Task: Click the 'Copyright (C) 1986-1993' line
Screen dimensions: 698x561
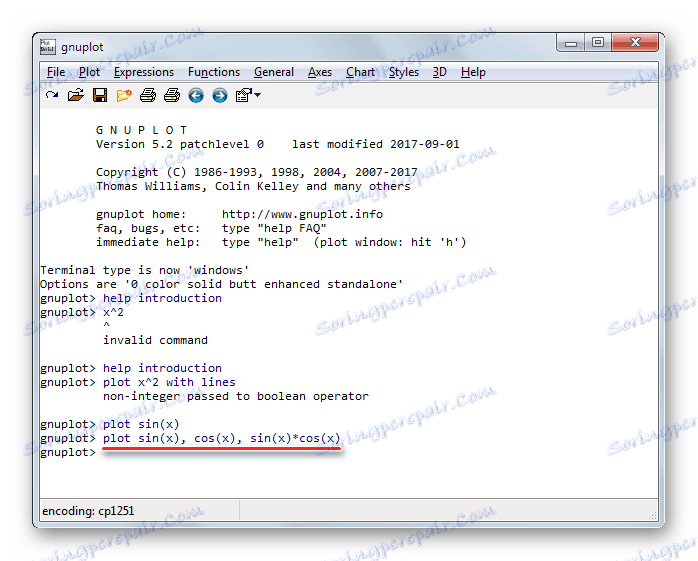Action: tap(257, 172)
